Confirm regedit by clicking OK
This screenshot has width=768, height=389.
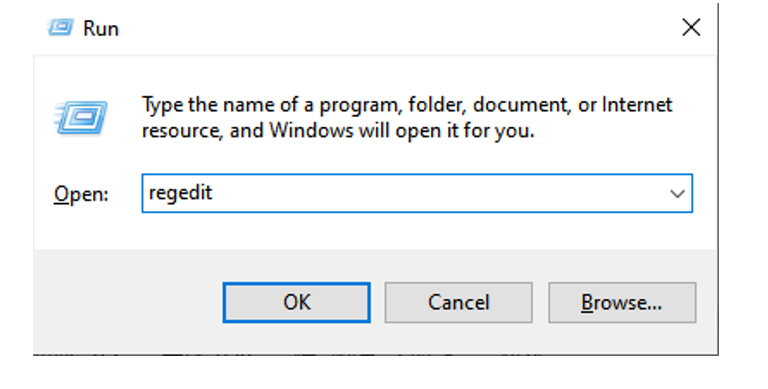point(296,302)
